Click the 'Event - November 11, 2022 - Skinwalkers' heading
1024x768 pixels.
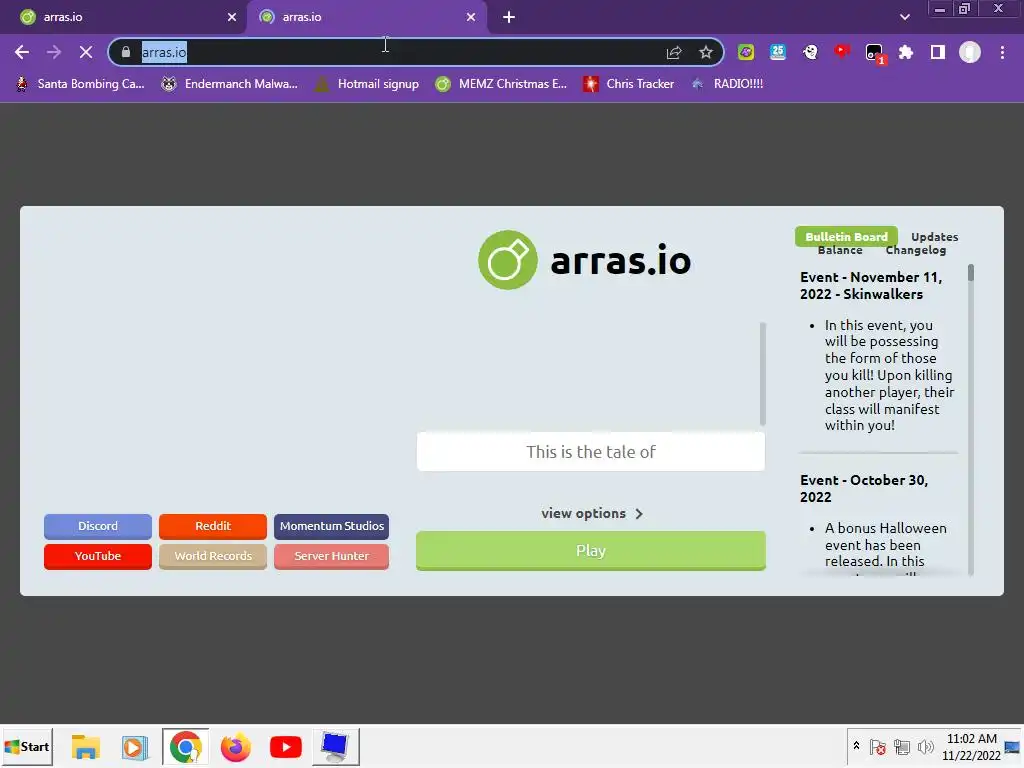tap(871, 285)
